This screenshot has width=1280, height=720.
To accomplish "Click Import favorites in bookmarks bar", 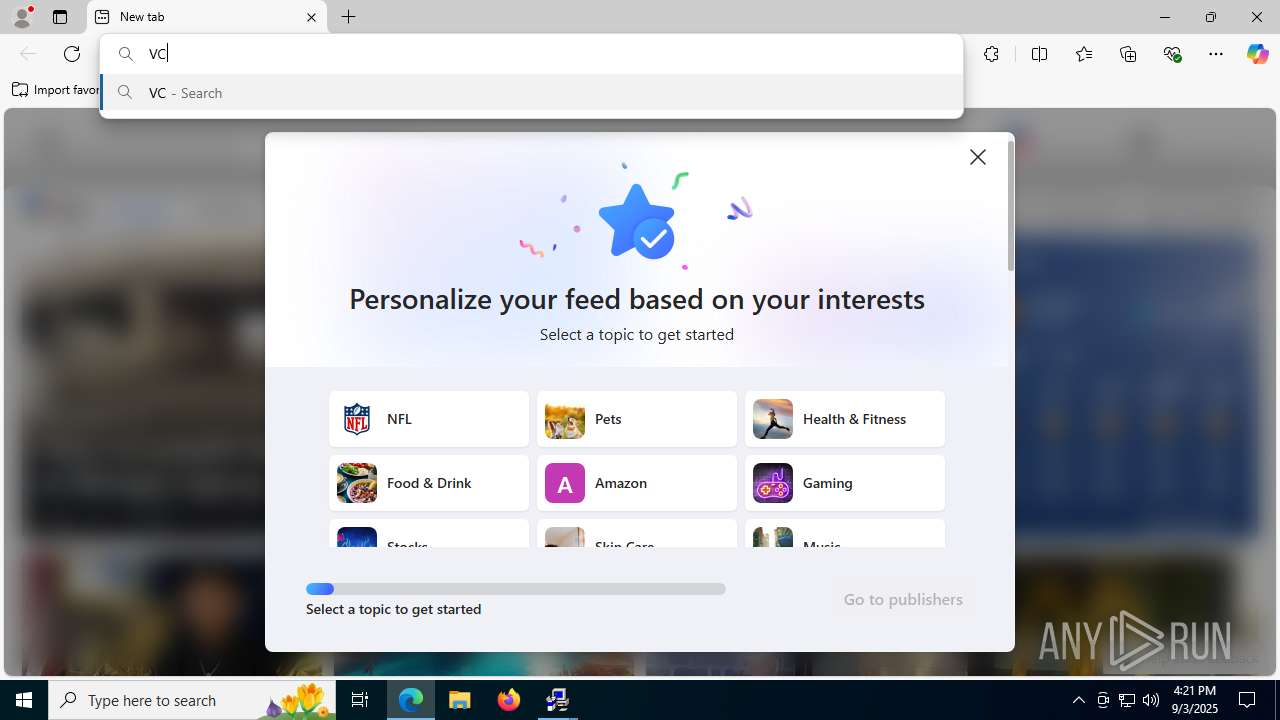I will (x=55, y=90).
